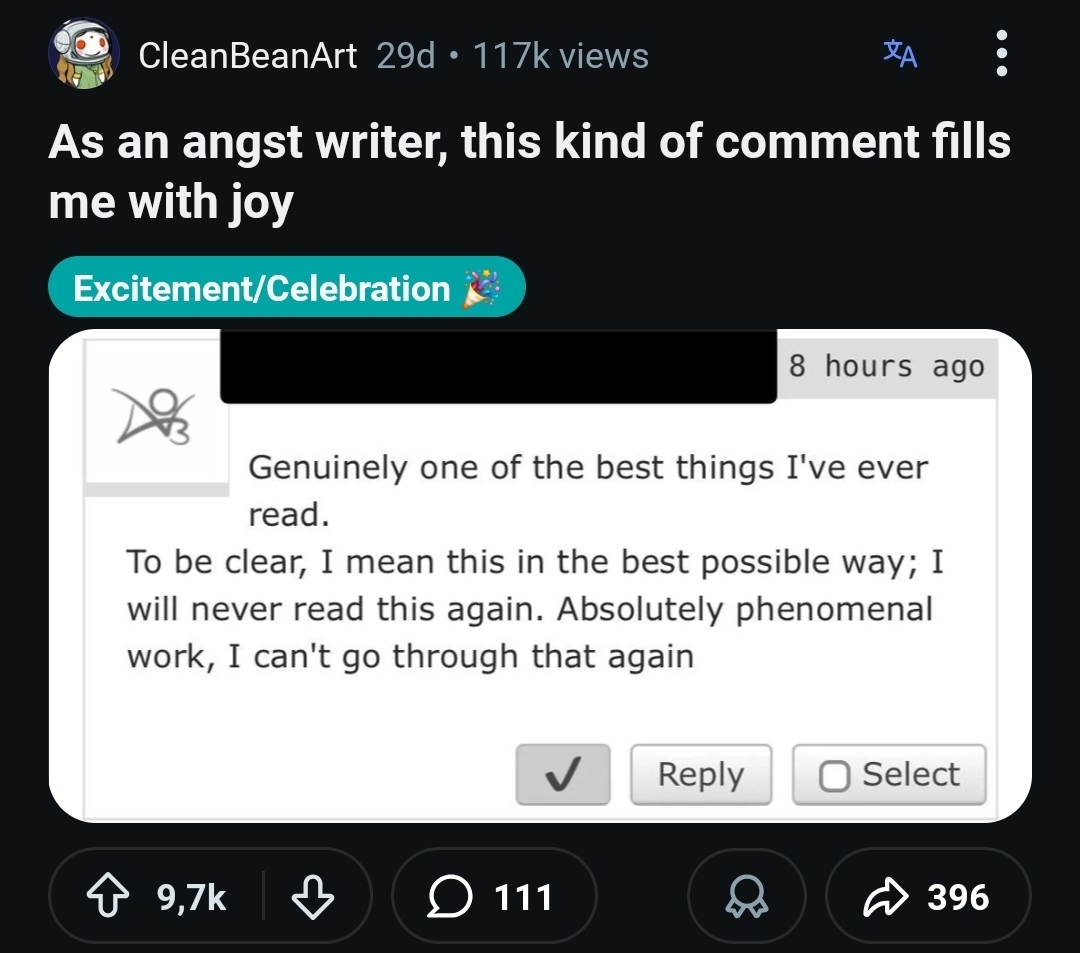Tick the Select checkbox on comment
The width and height of the screenshot is (1080, 953).
point(834,776)
